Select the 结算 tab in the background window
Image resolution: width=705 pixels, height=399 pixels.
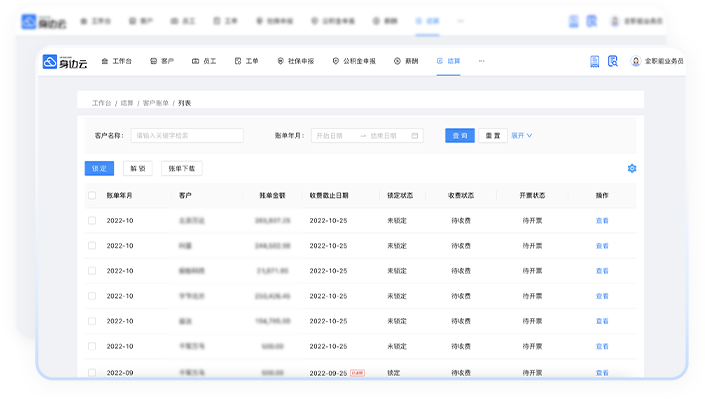coord(427,21)
